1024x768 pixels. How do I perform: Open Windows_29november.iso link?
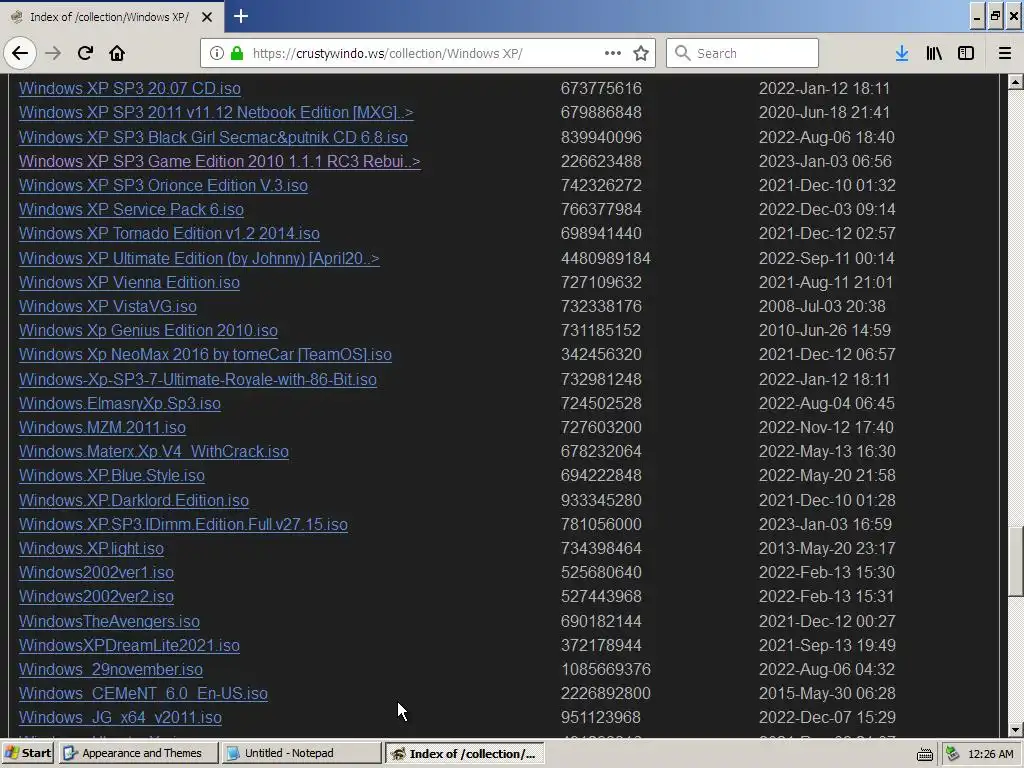click(x=111, y=670)
